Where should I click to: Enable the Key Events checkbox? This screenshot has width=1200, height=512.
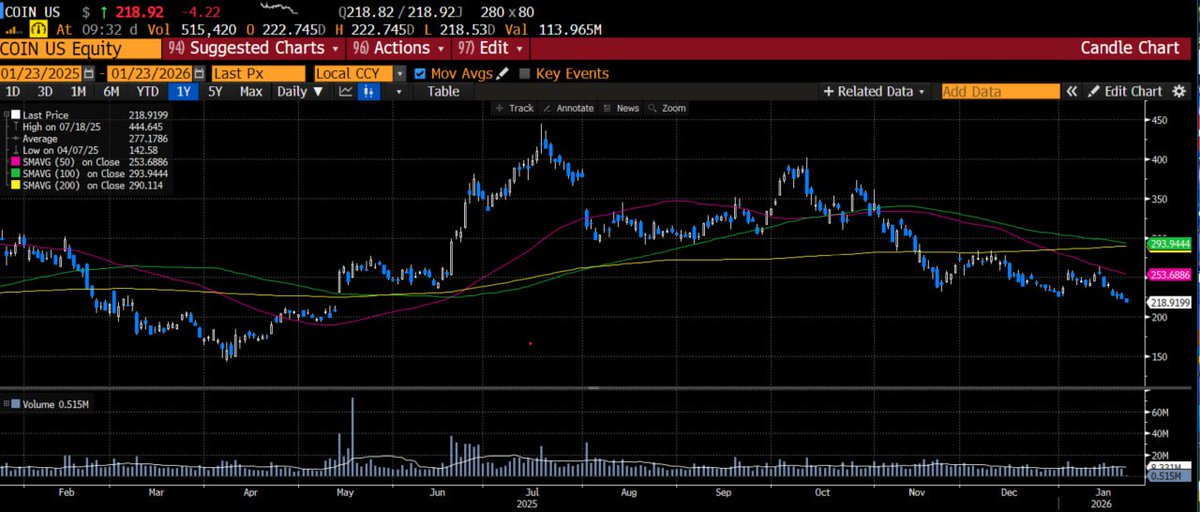[x=525, y=73]
